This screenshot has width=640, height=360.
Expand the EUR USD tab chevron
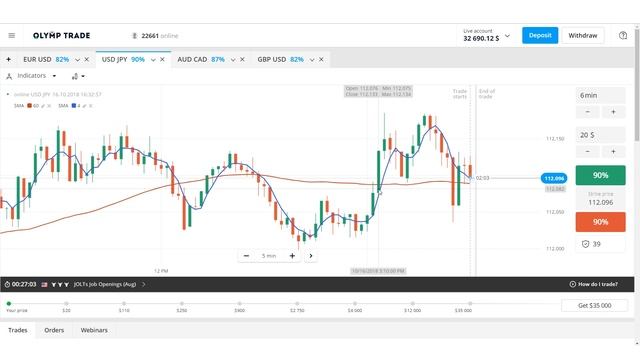tap(77, 60)
